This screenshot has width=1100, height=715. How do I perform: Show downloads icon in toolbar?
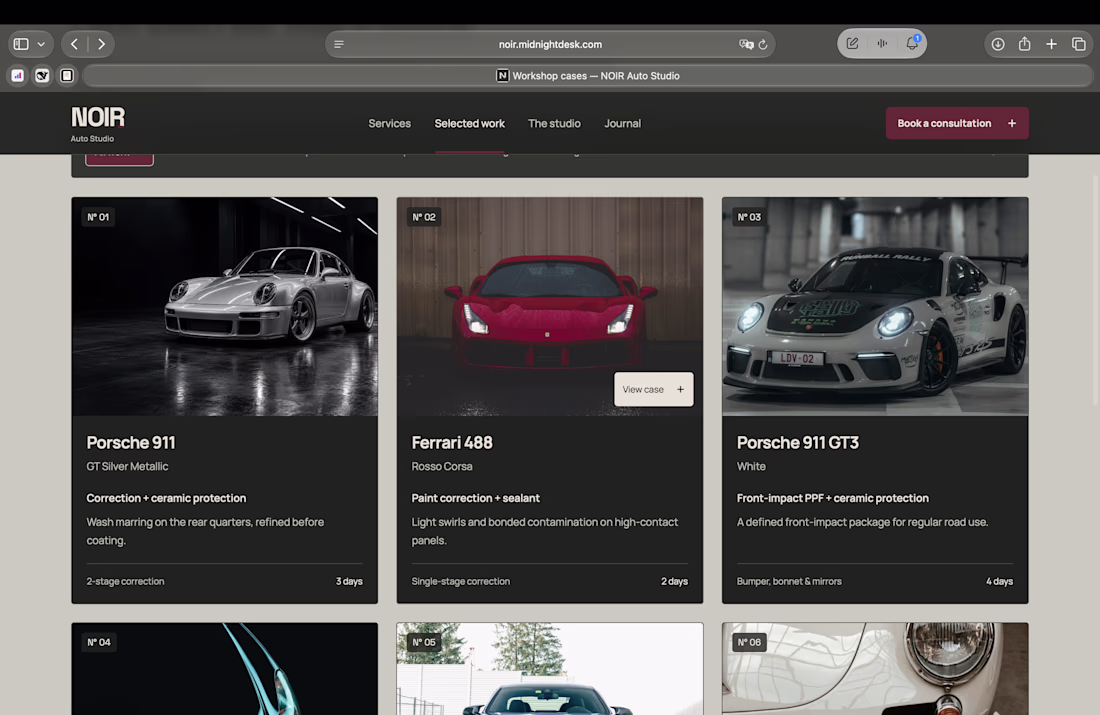pyautogui.click(x=998, y=44)
